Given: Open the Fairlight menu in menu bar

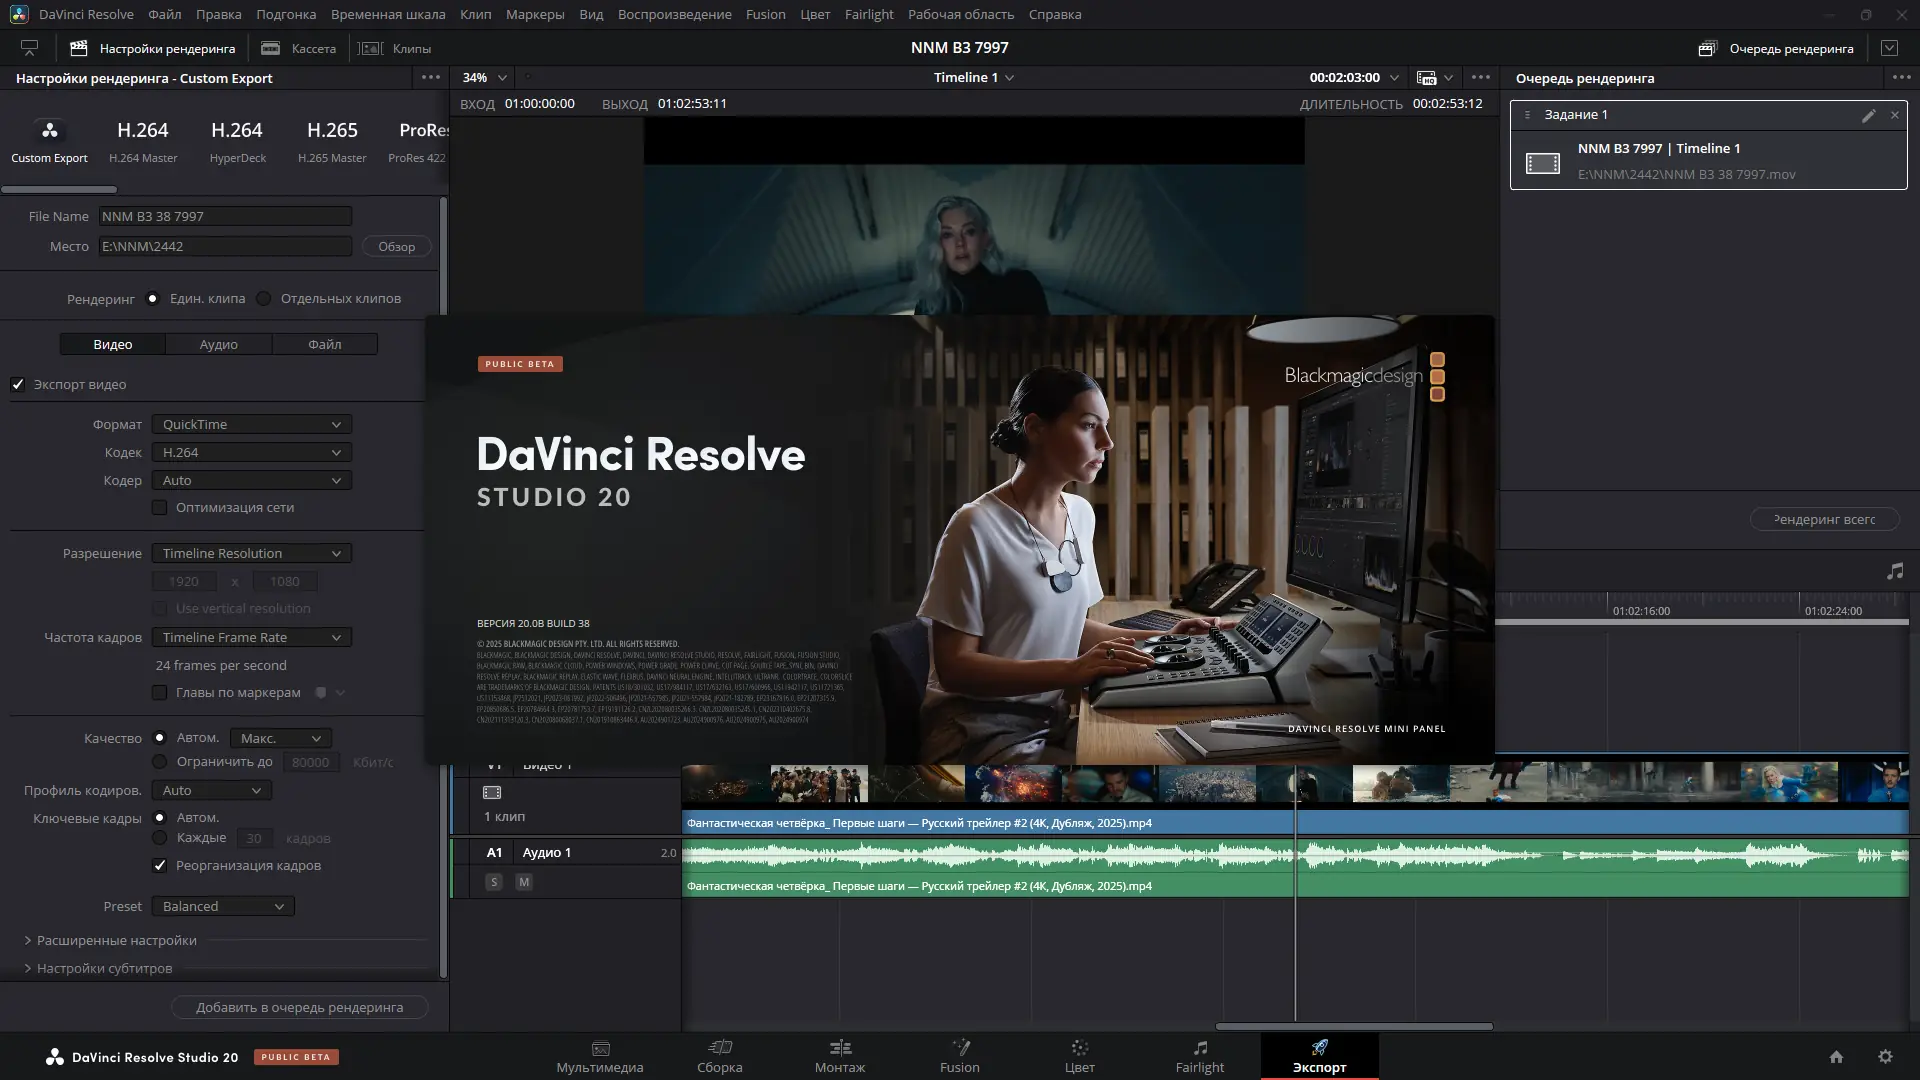Looking at the screenshot, I should click(868, 14).
